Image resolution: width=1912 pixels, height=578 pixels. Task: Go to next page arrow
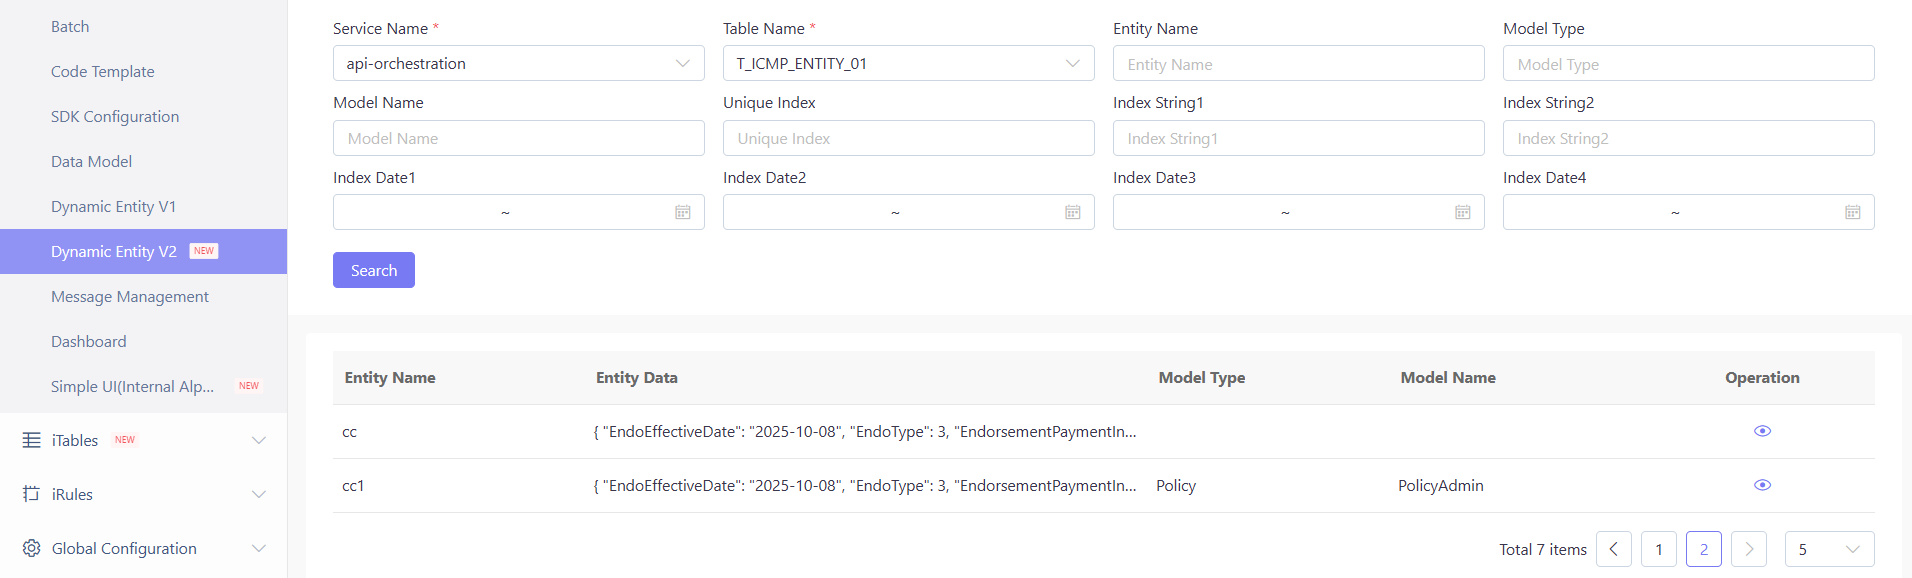tap(1749, 549)
